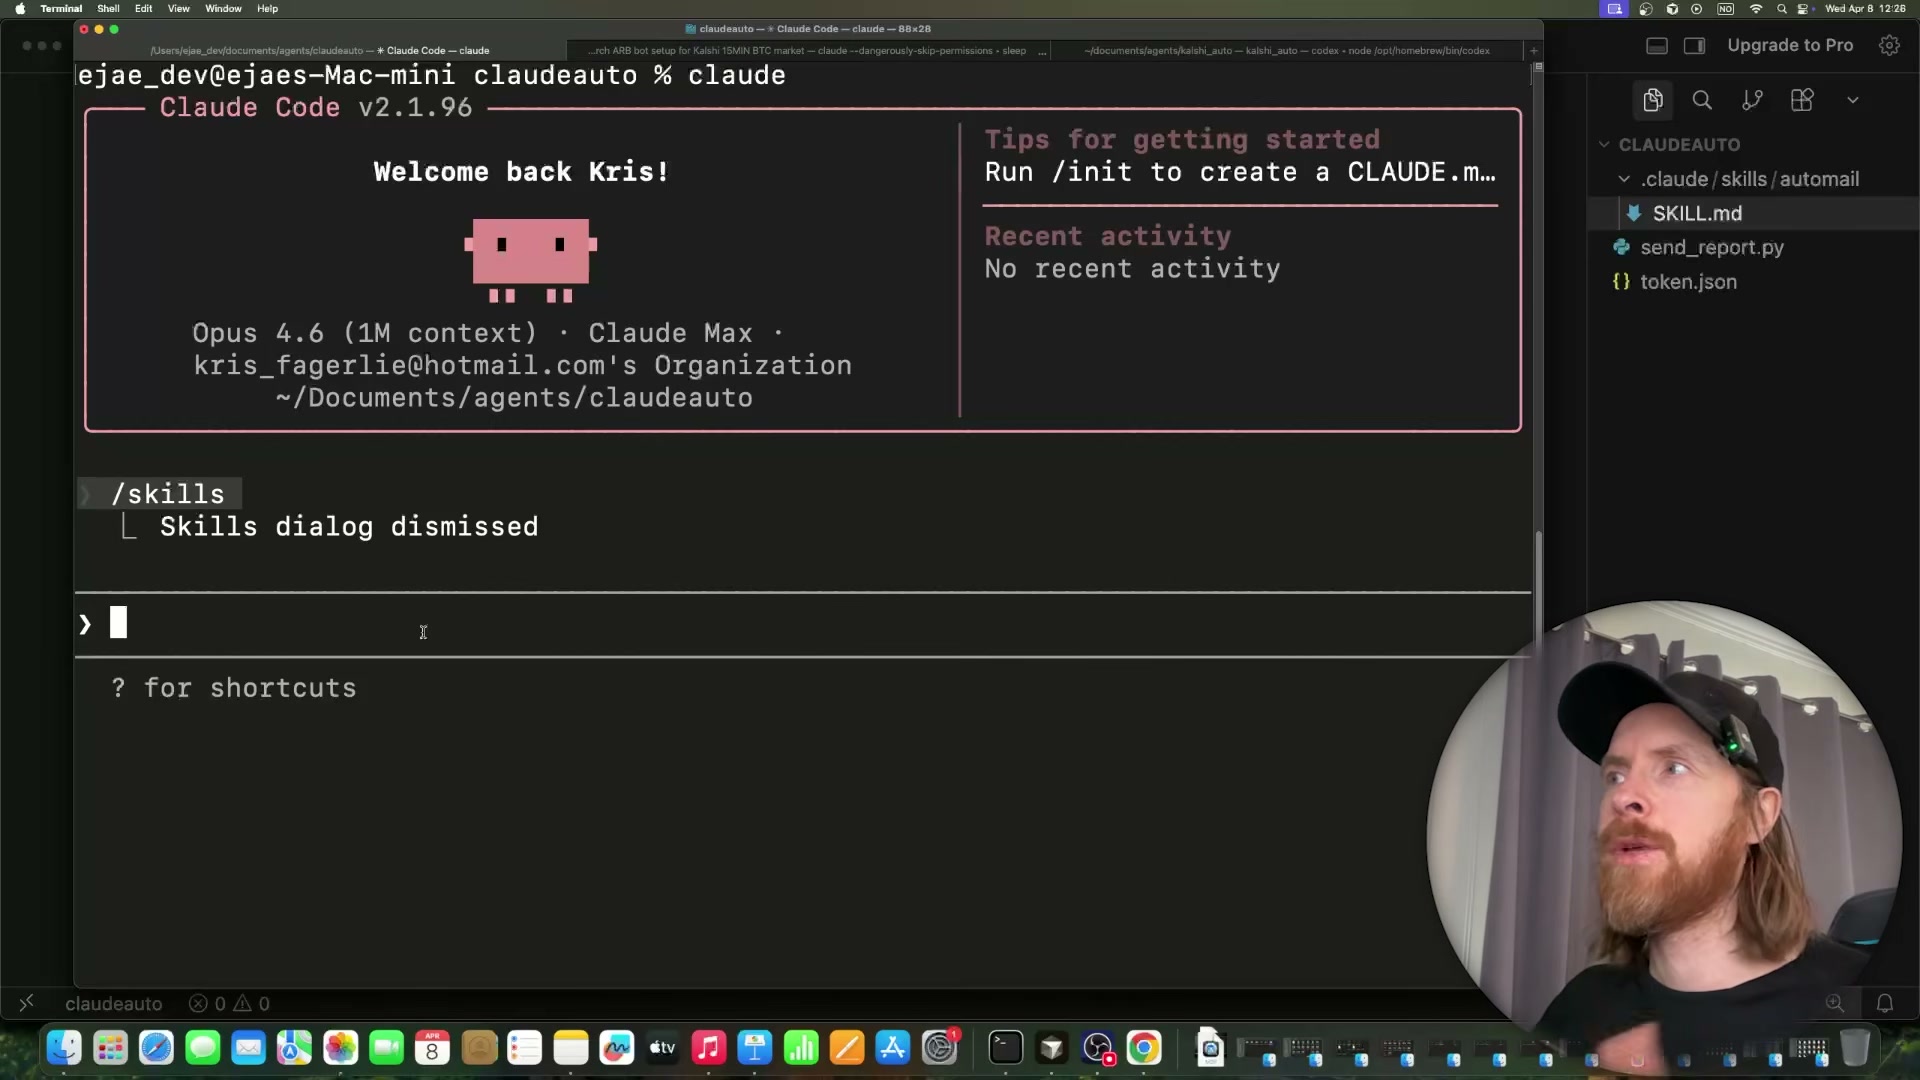Click the cube-shaped menu bar icon

coord(1671,9)
